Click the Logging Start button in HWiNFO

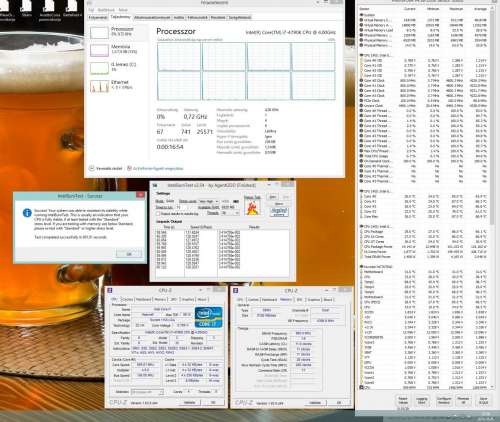coord(422,400)
